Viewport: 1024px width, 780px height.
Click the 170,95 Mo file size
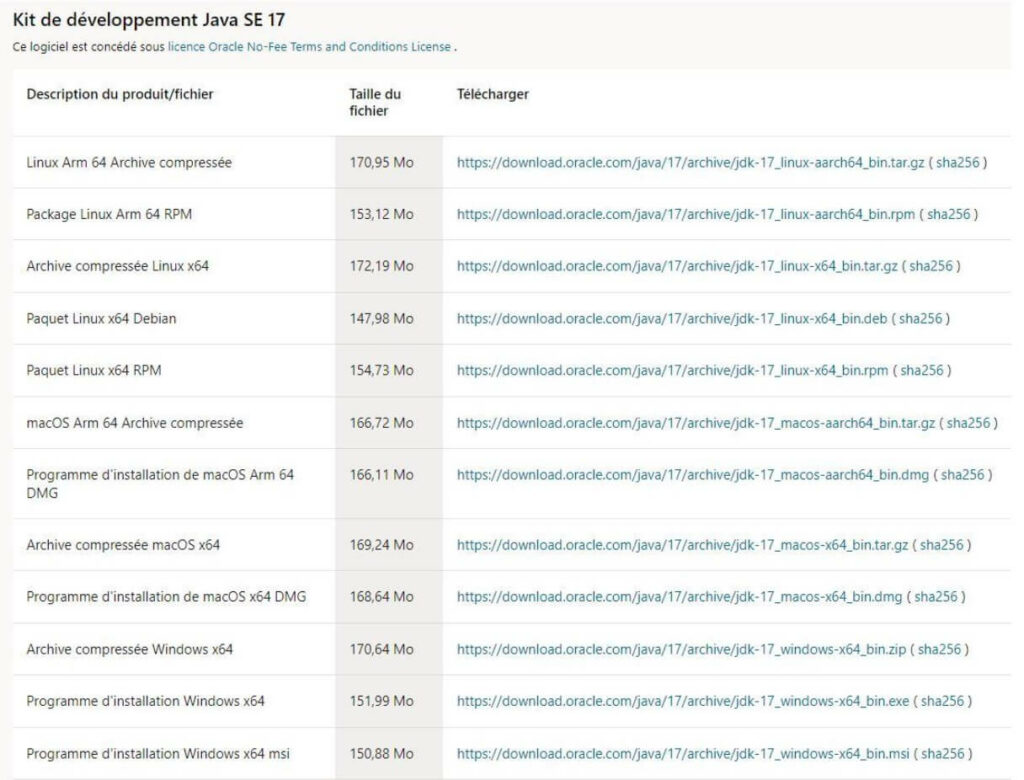(381, 163)
